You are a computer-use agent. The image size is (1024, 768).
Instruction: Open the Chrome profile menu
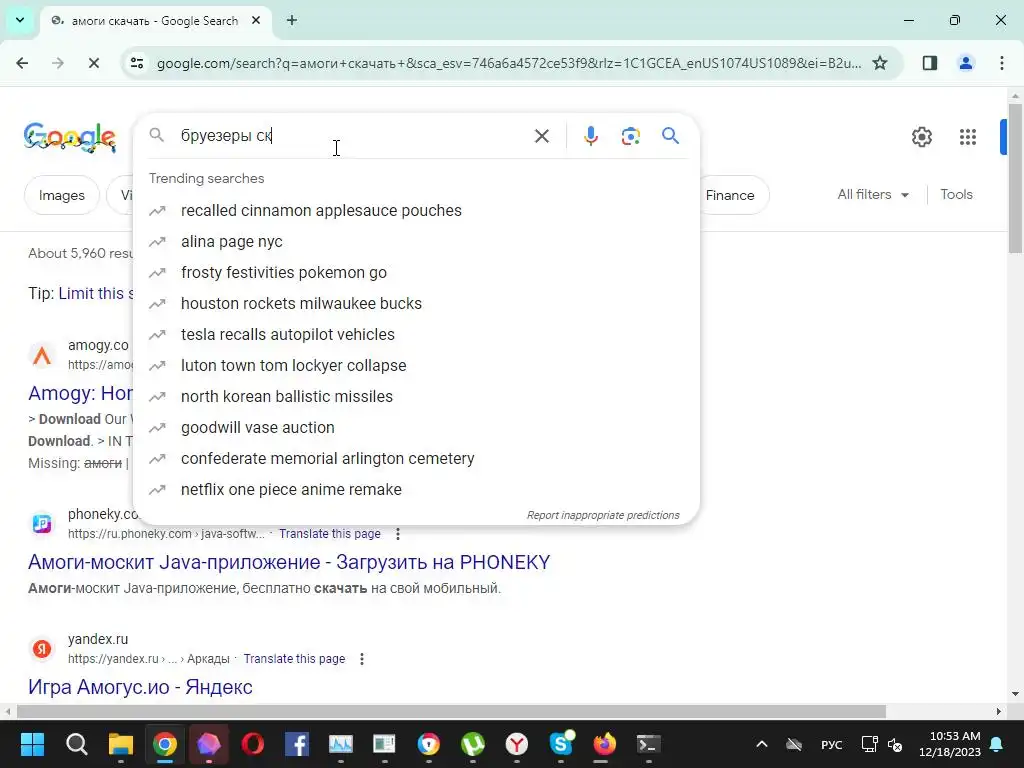pyautogui.click(x=966, y=63)
